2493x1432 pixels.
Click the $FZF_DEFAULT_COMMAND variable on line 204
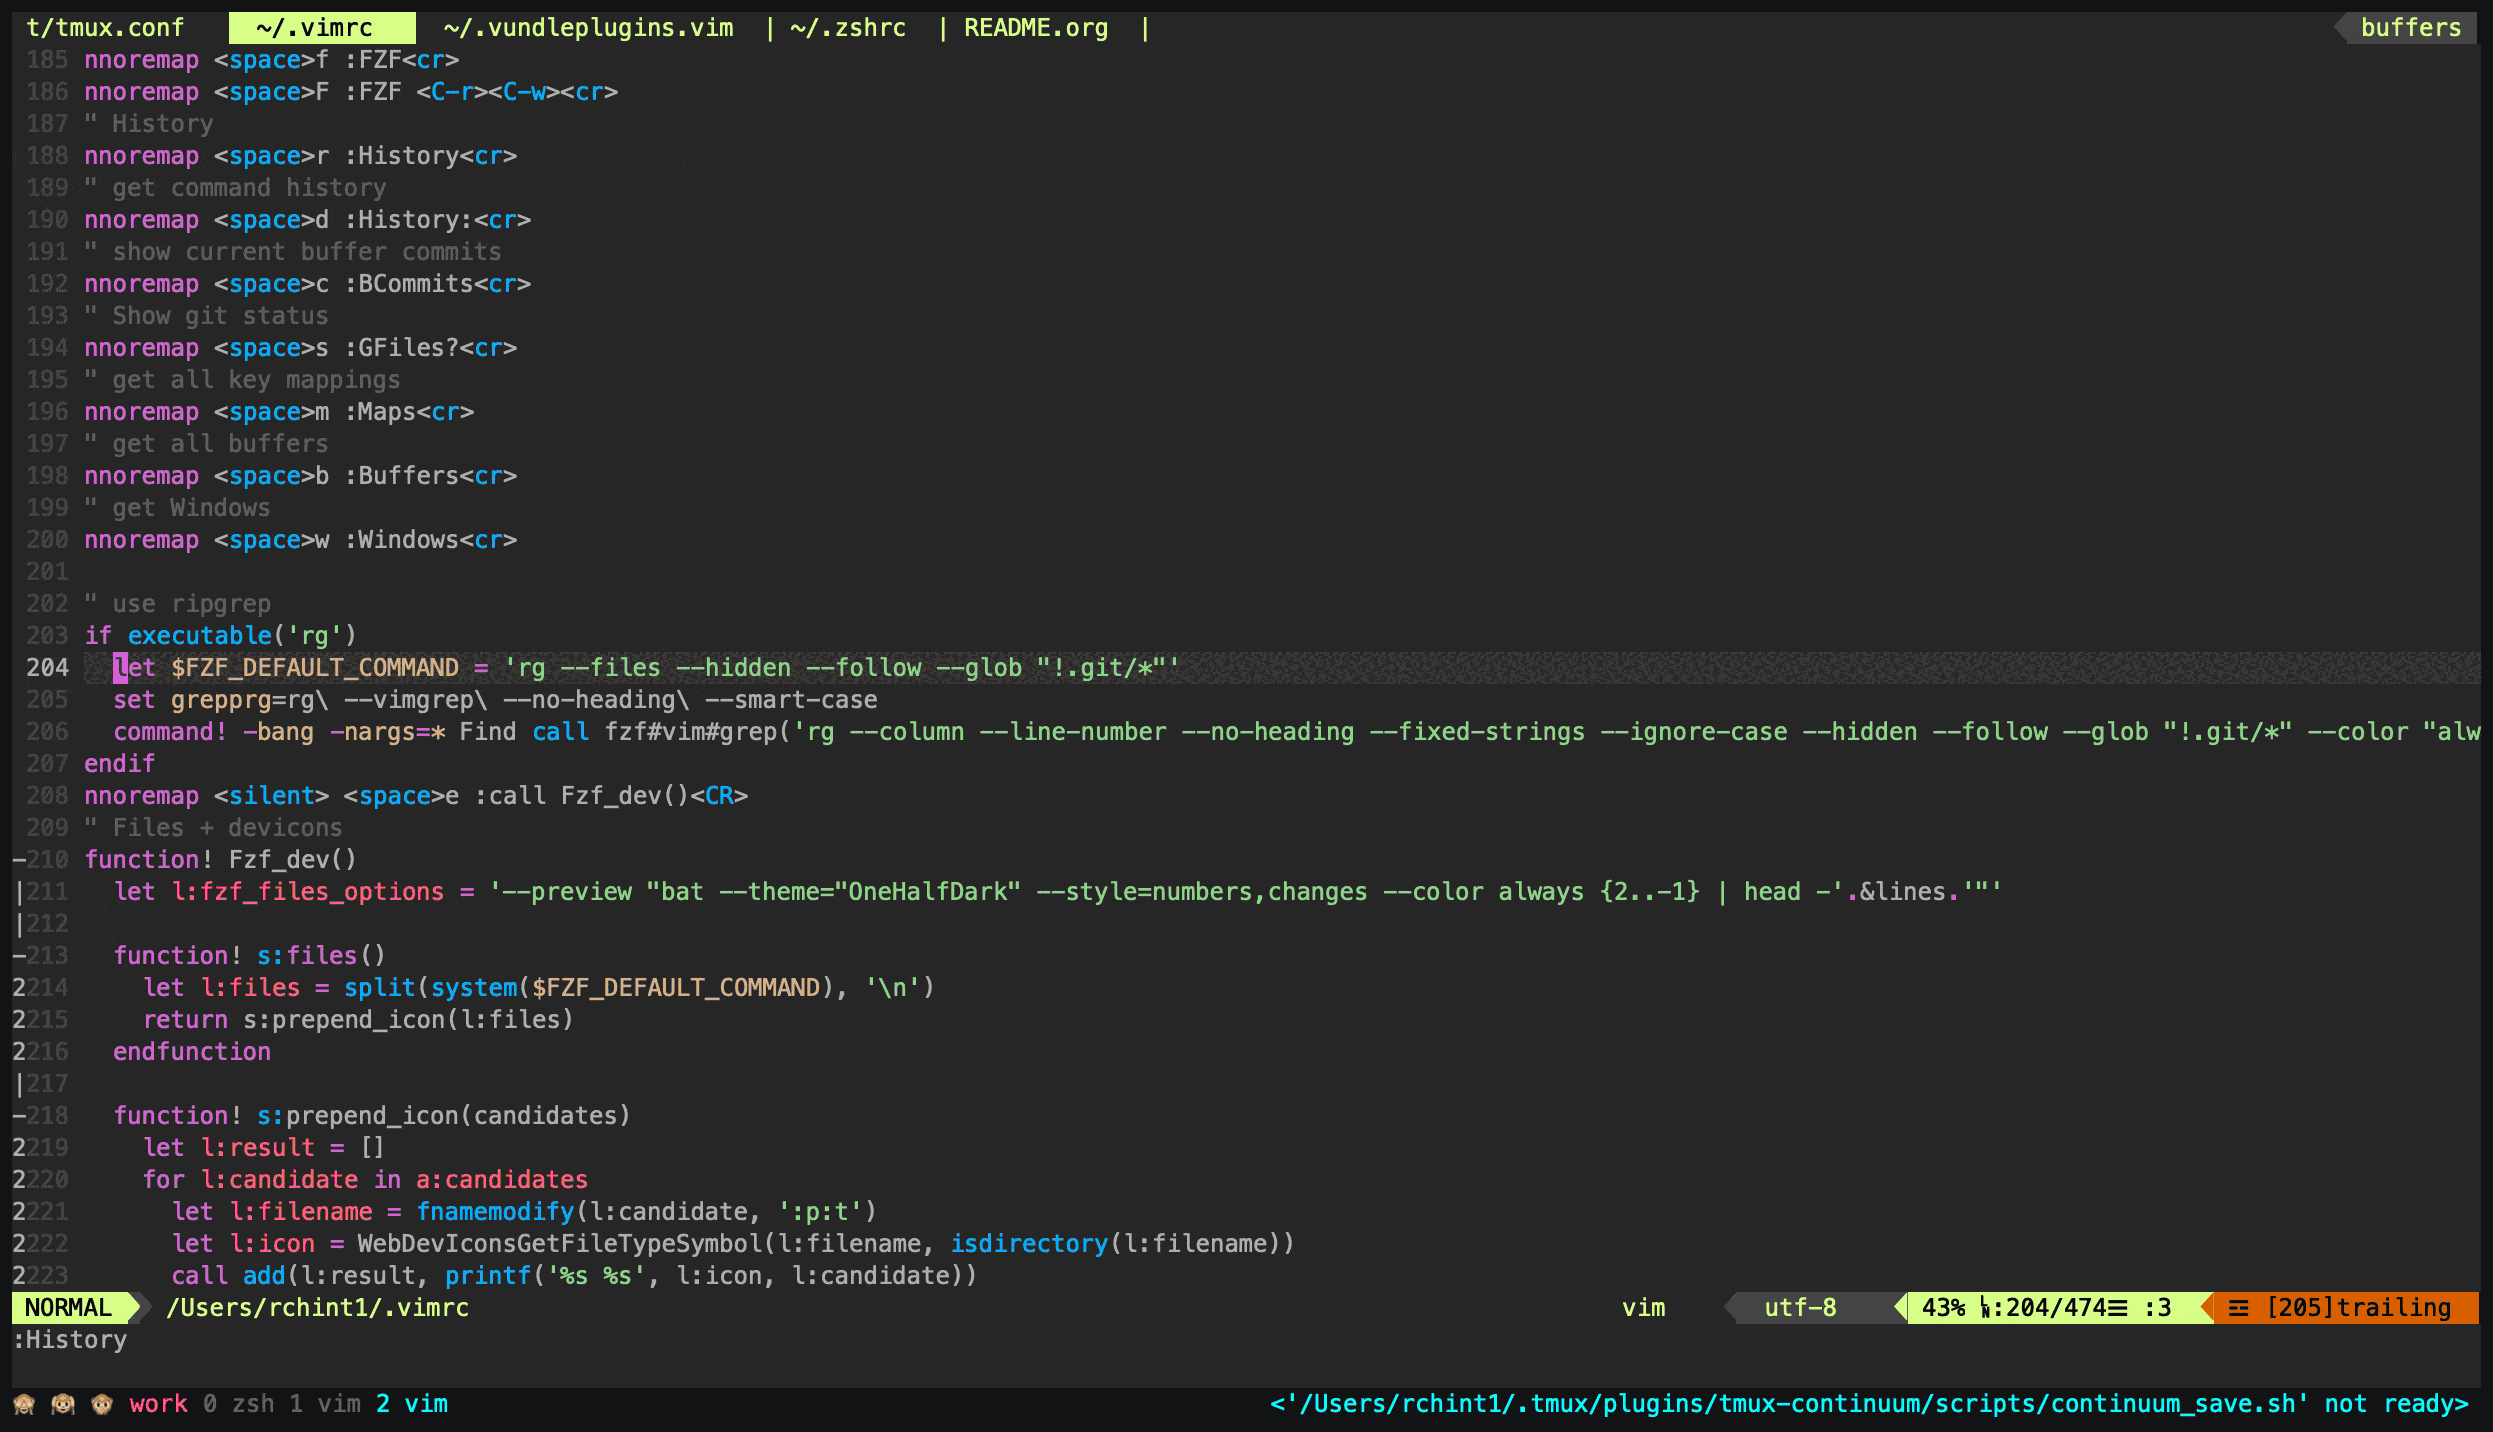click(x=314, y=668)
